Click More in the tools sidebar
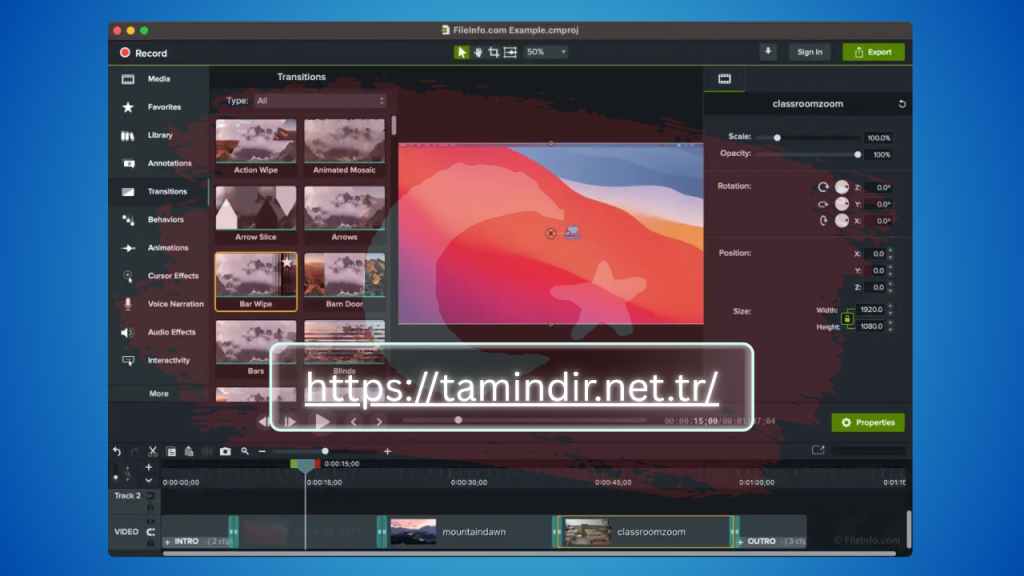 [x=159, y=394]
